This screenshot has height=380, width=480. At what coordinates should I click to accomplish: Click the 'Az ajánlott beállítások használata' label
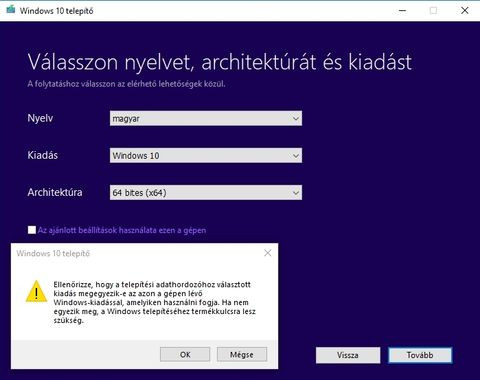click(122, 230)
